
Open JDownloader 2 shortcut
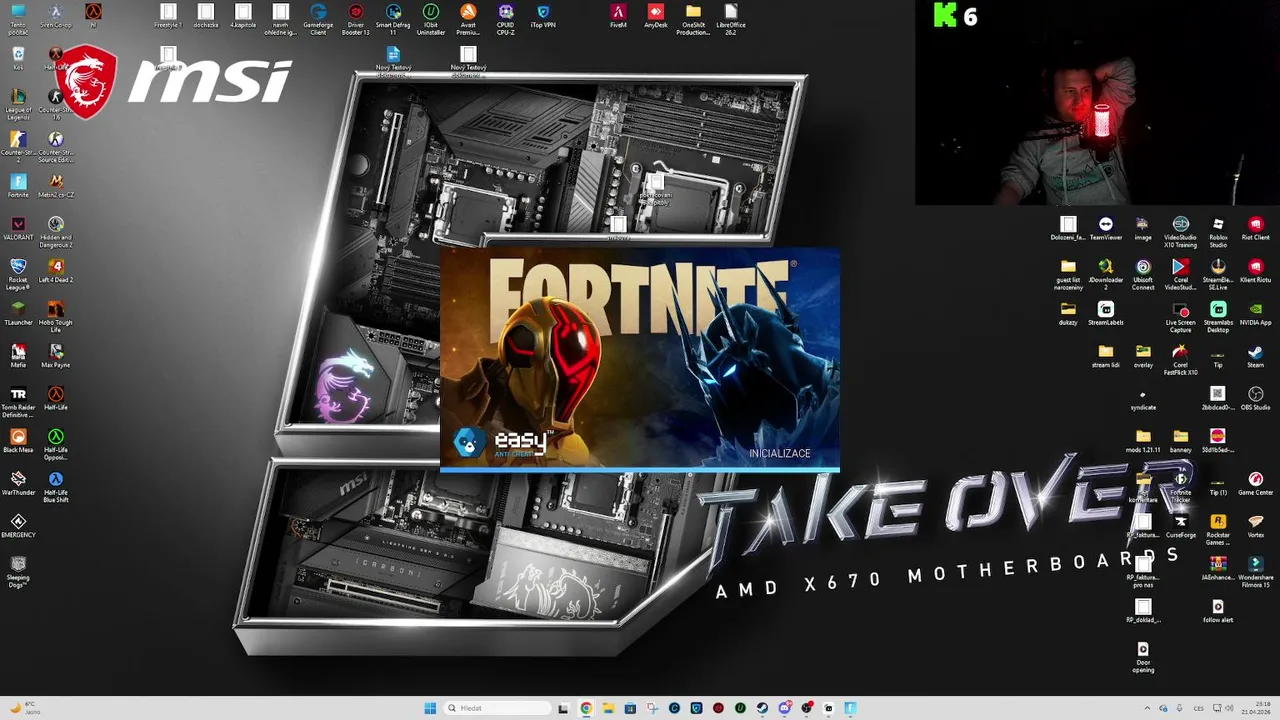(1106, 272)
